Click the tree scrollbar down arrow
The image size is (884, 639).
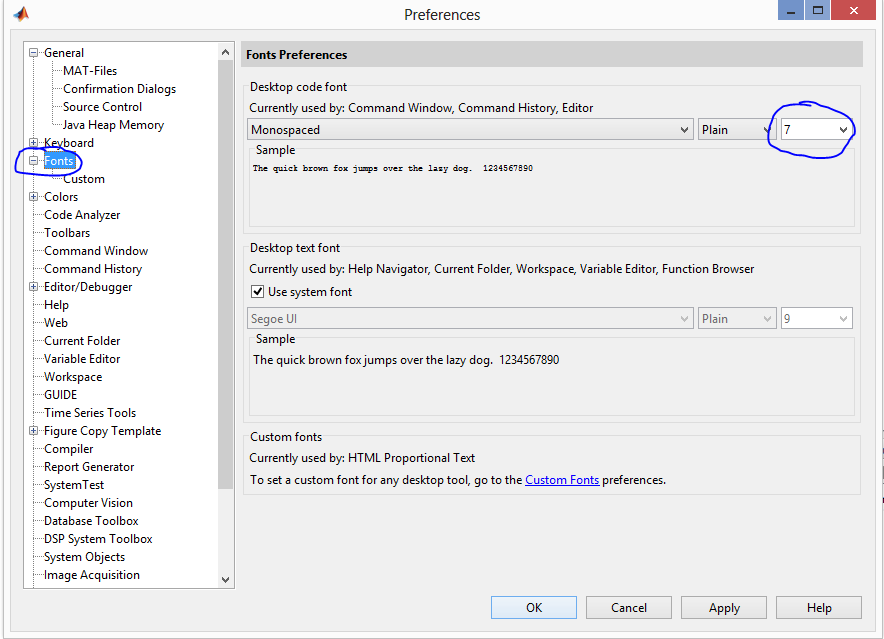[x=225, y=580]
